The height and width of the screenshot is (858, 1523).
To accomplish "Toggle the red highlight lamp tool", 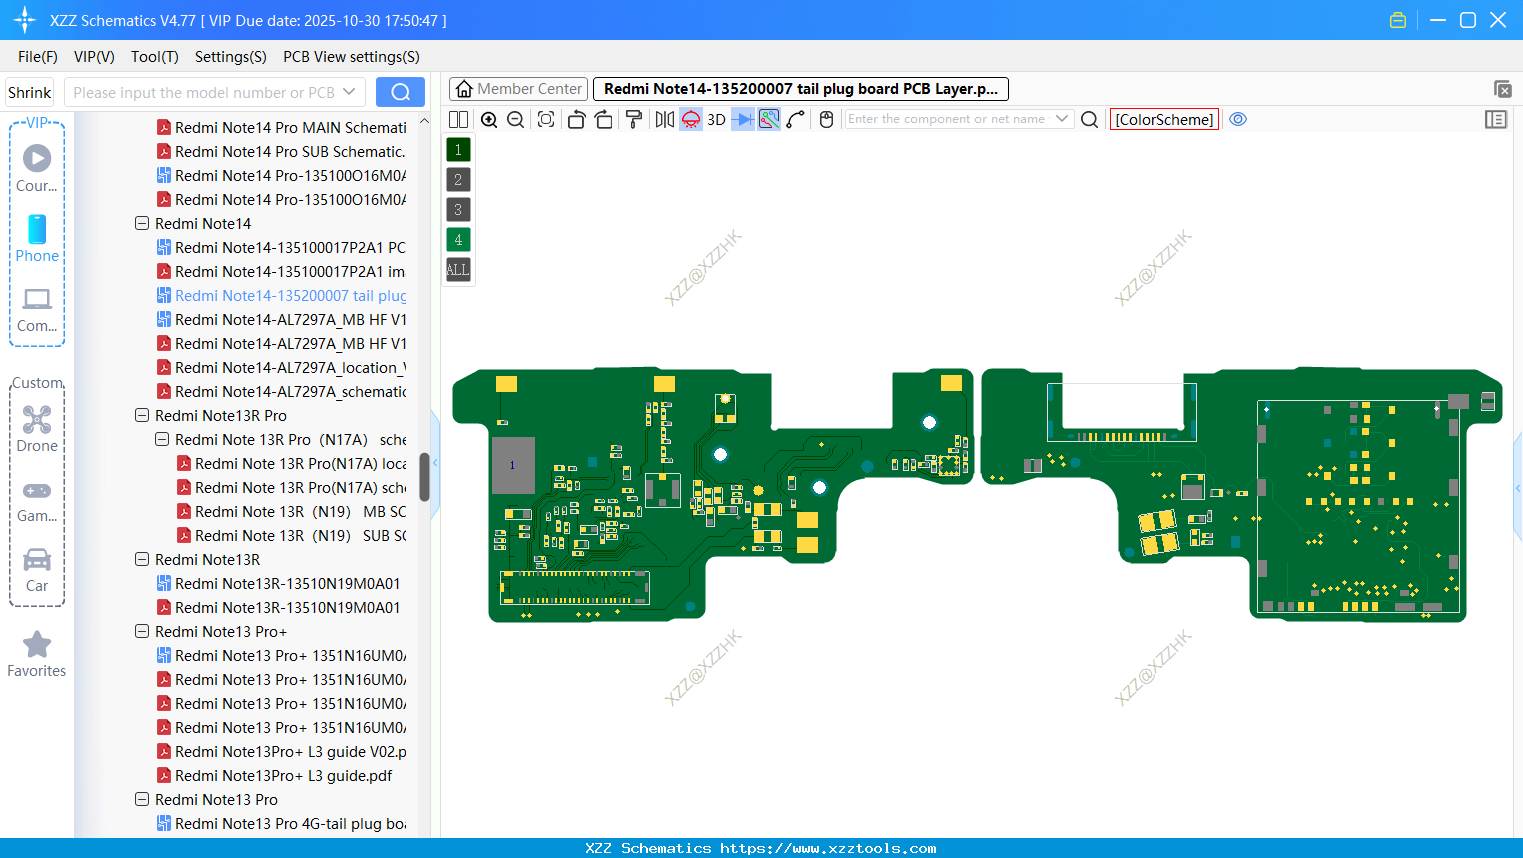I will click(690, 119).
